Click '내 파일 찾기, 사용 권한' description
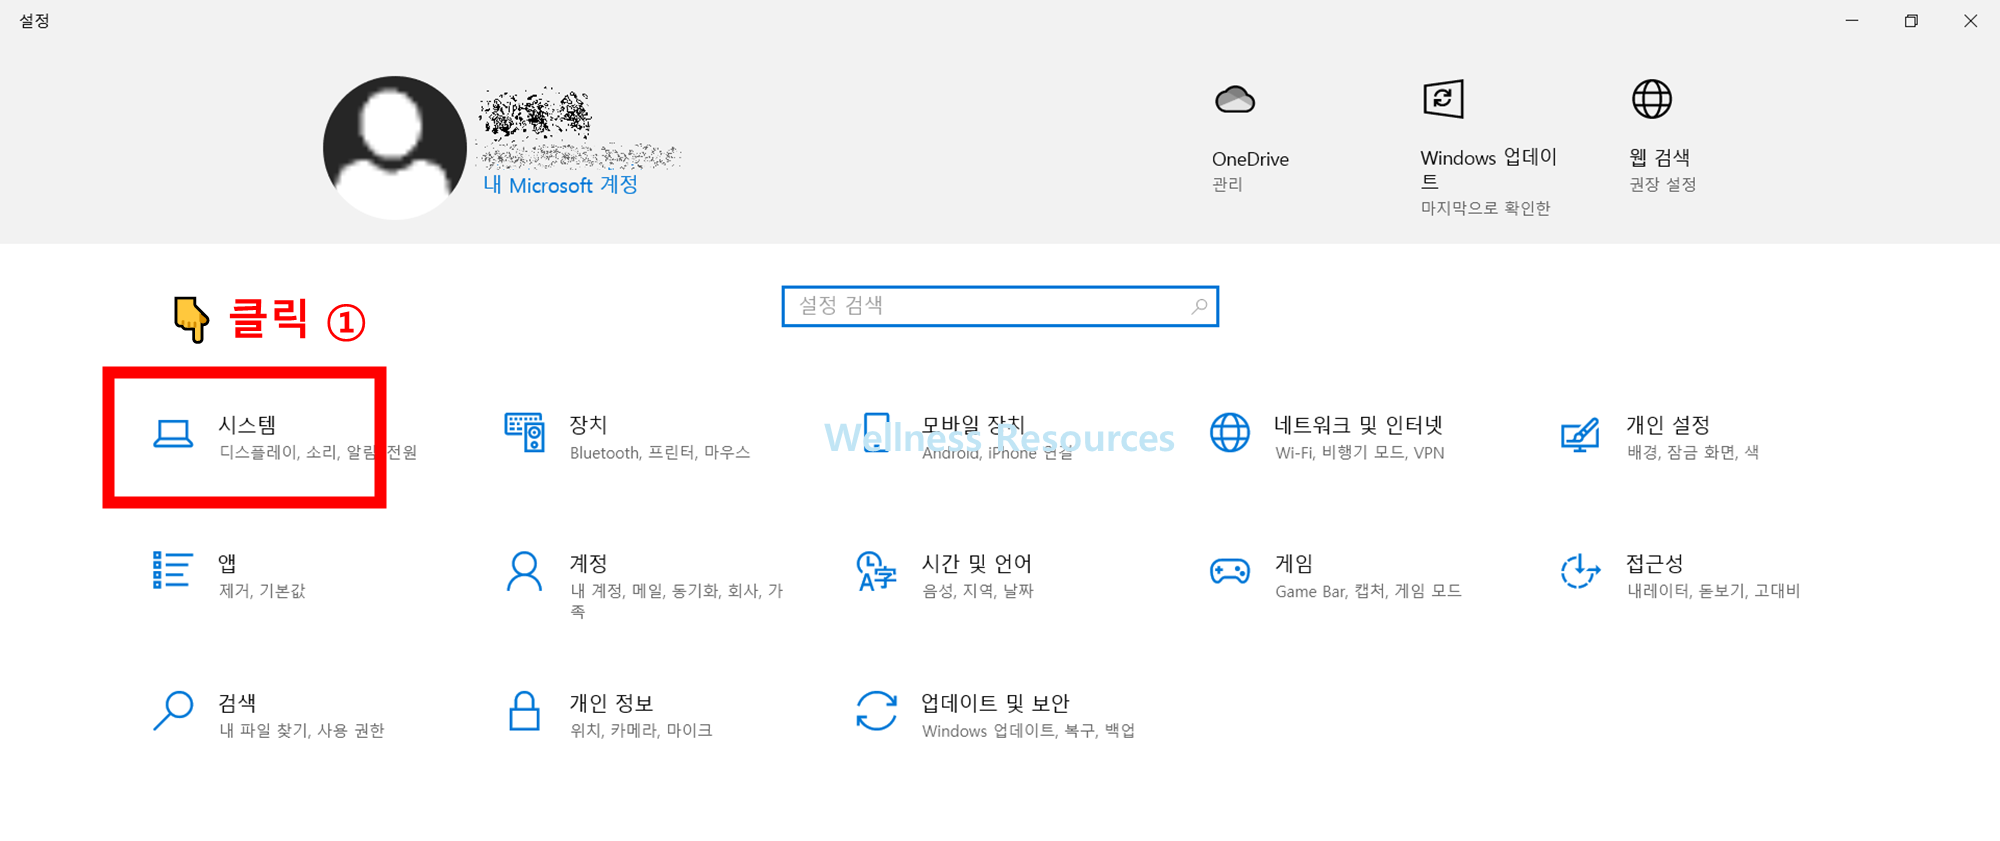The width and height of the screenshot is (2000, 841). tap(302, 731)
